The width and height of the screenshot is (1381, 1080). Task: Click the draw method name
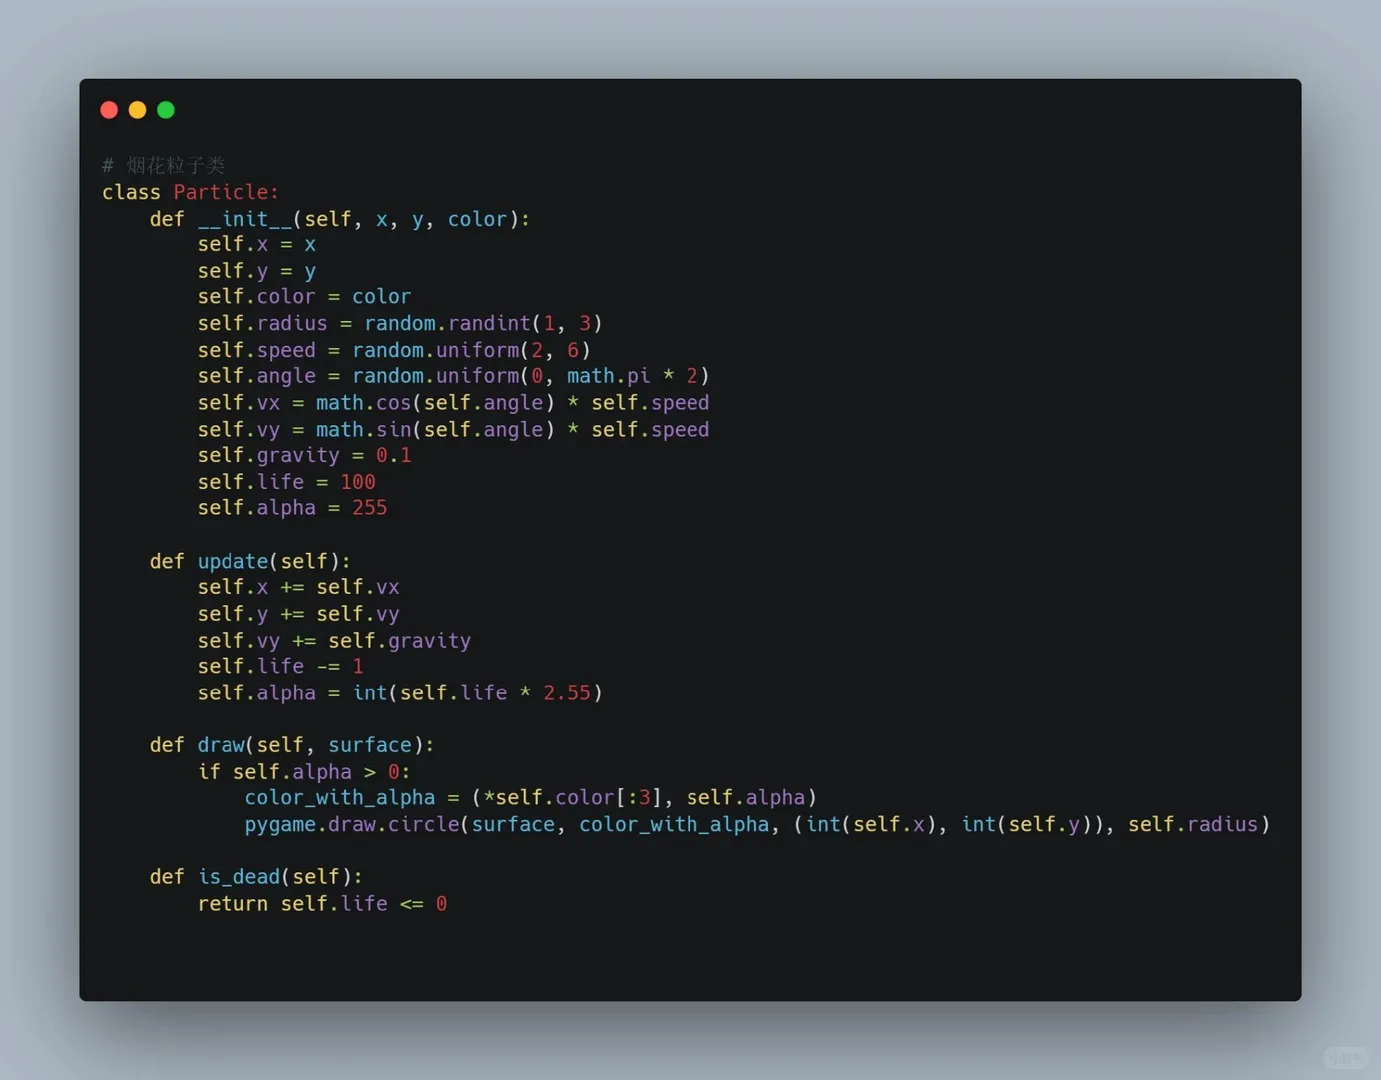point(221,745)
